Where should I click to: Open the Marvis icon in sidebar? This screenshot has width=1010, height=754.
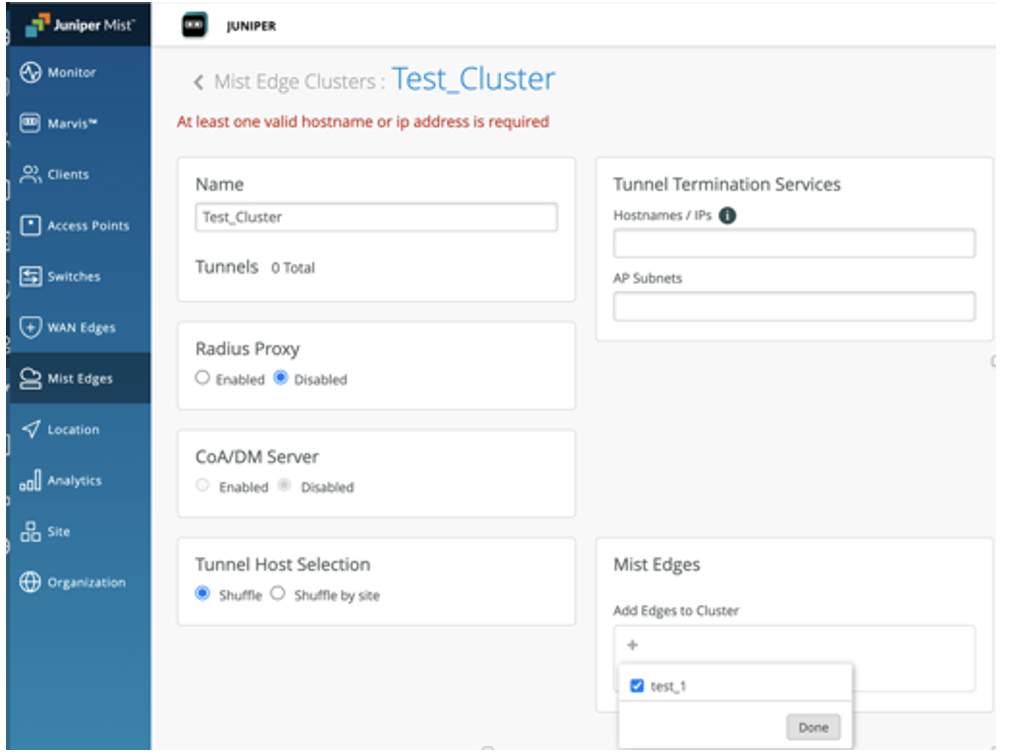[x=30, y=124]
